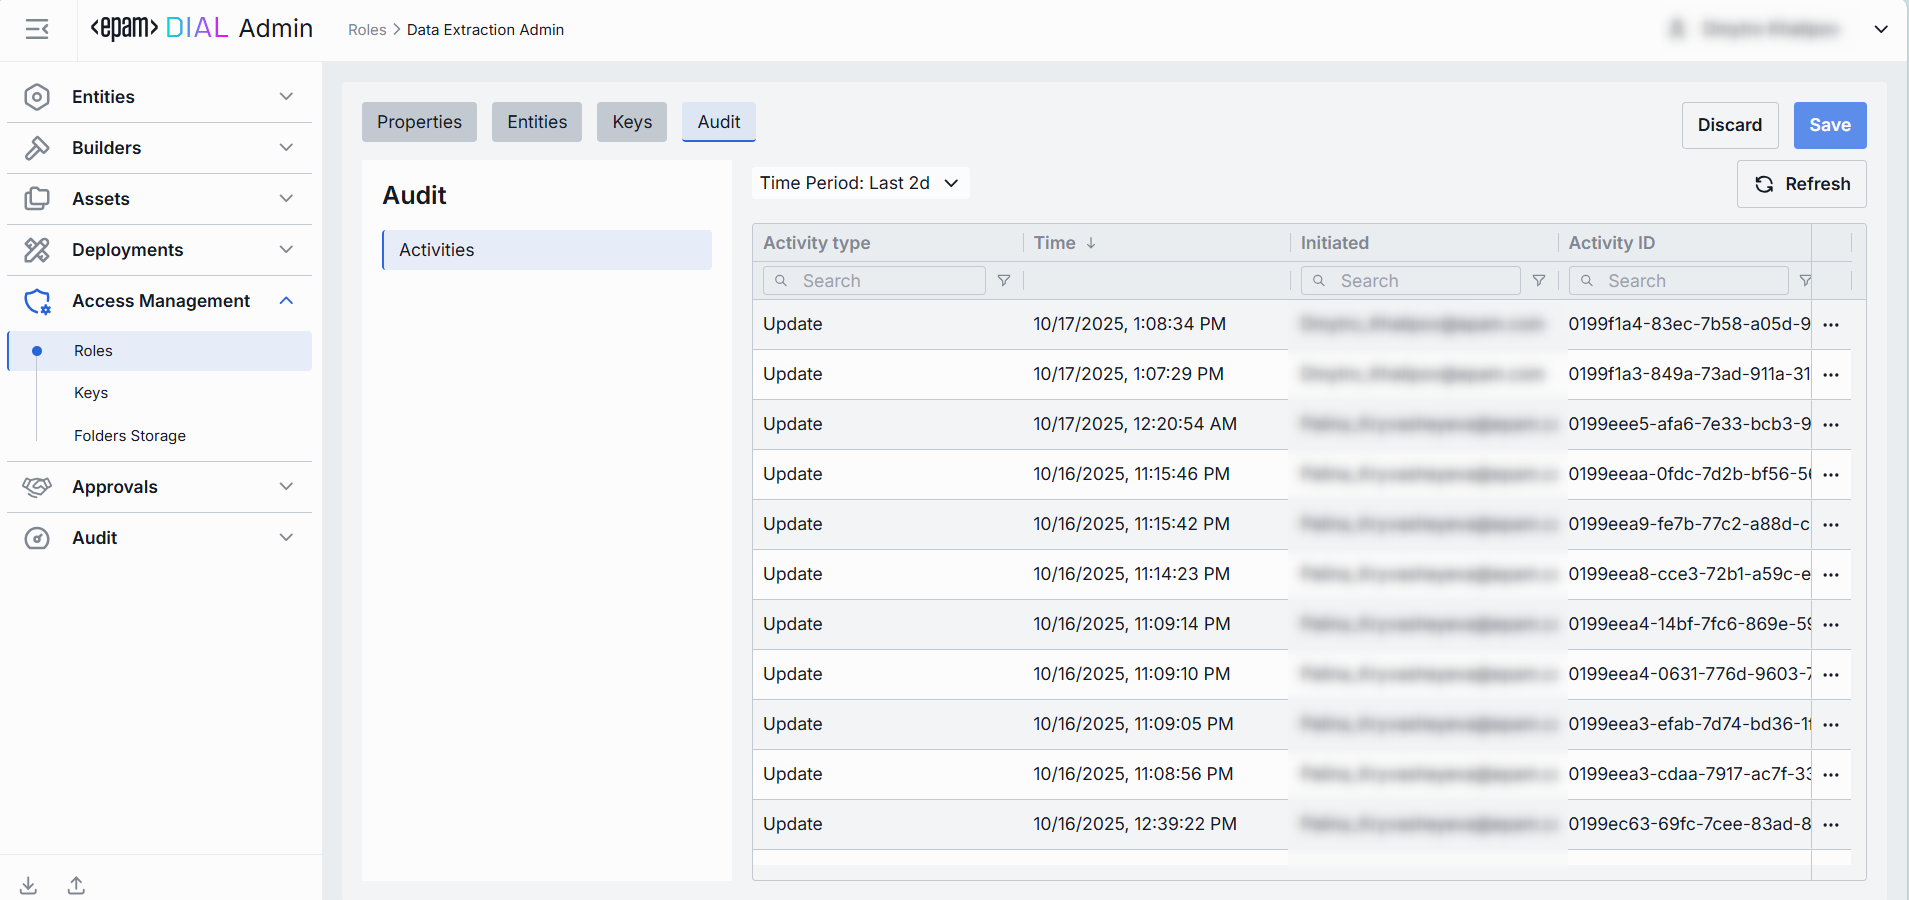Switch to the Keys tab

631,122
